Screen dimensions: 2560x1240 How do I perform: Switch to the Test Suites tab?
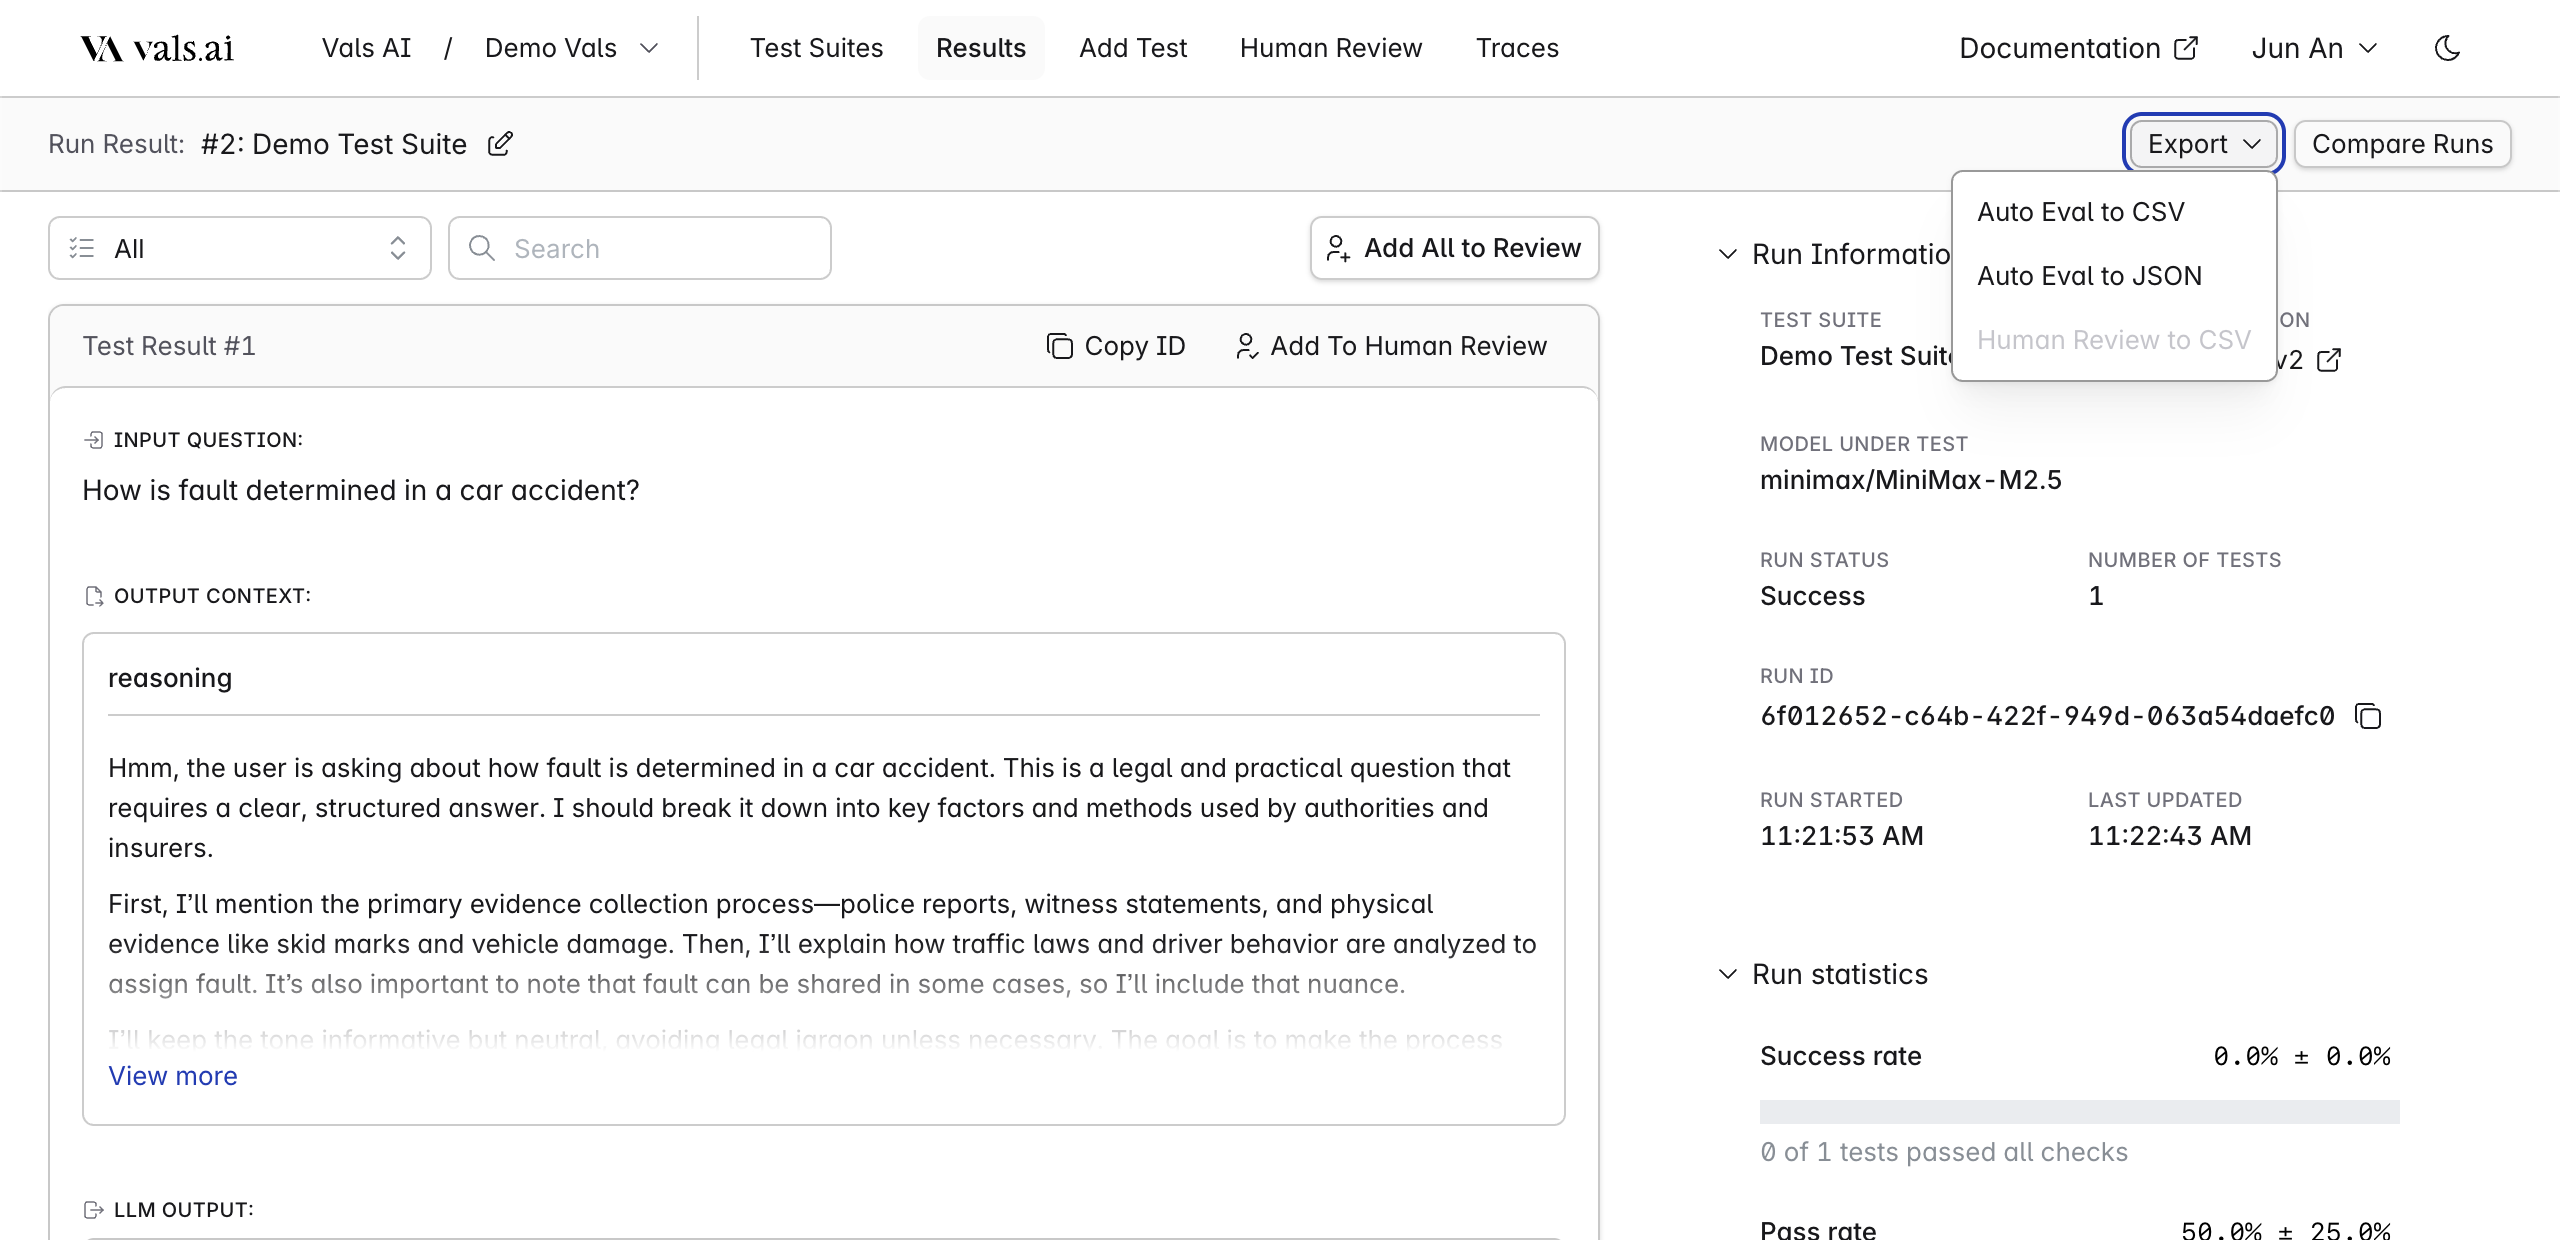(x=816, y=47)
